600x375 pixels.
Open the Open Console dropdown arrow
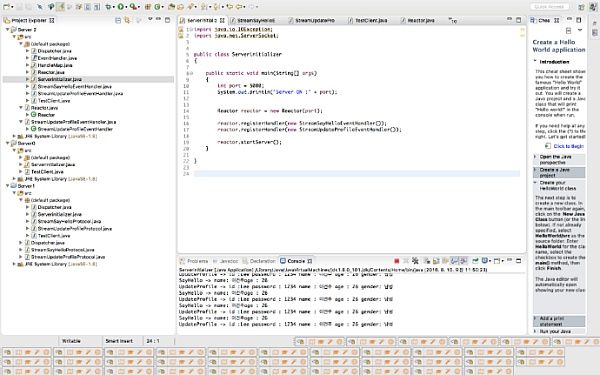point(502,261)
